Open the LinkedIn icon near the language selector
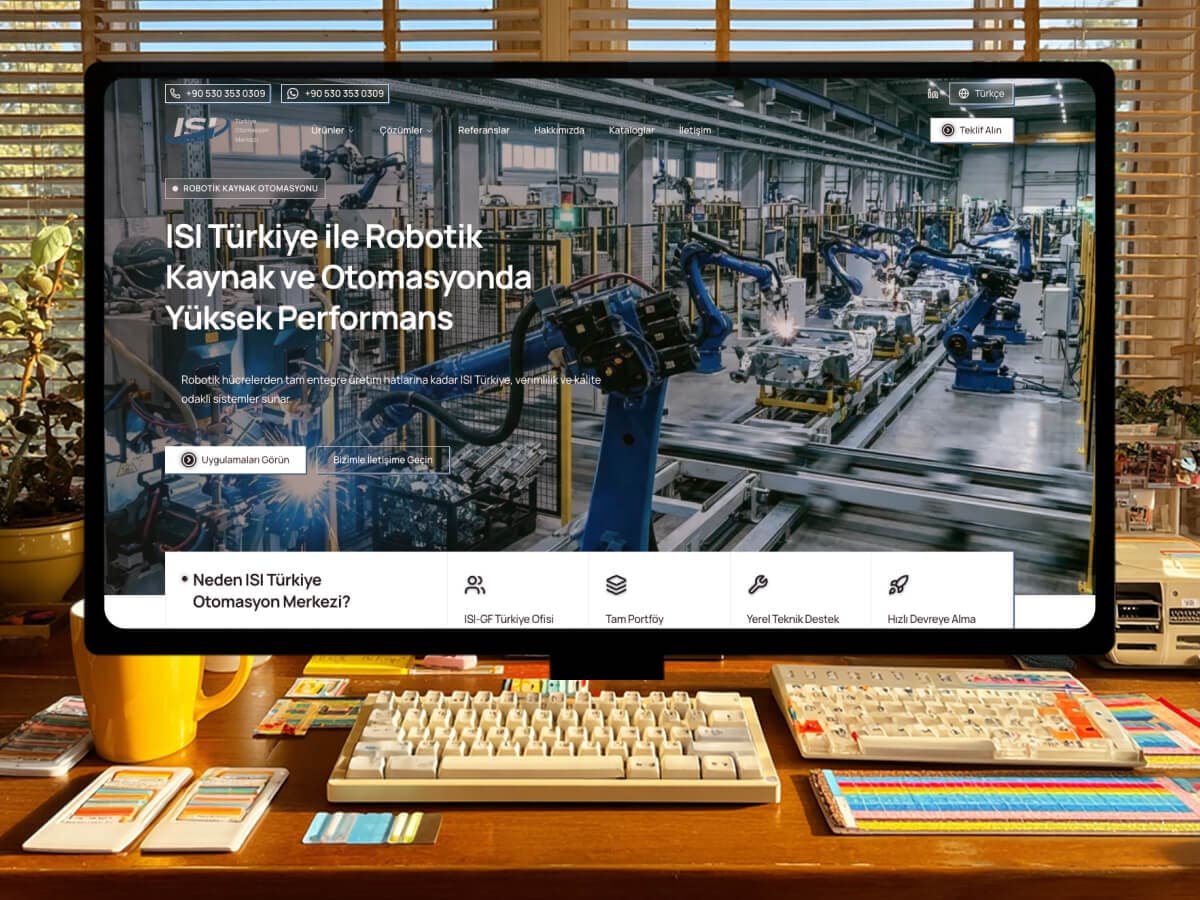The height and width of the screenshot is (900, 1200). pos(933,94)
